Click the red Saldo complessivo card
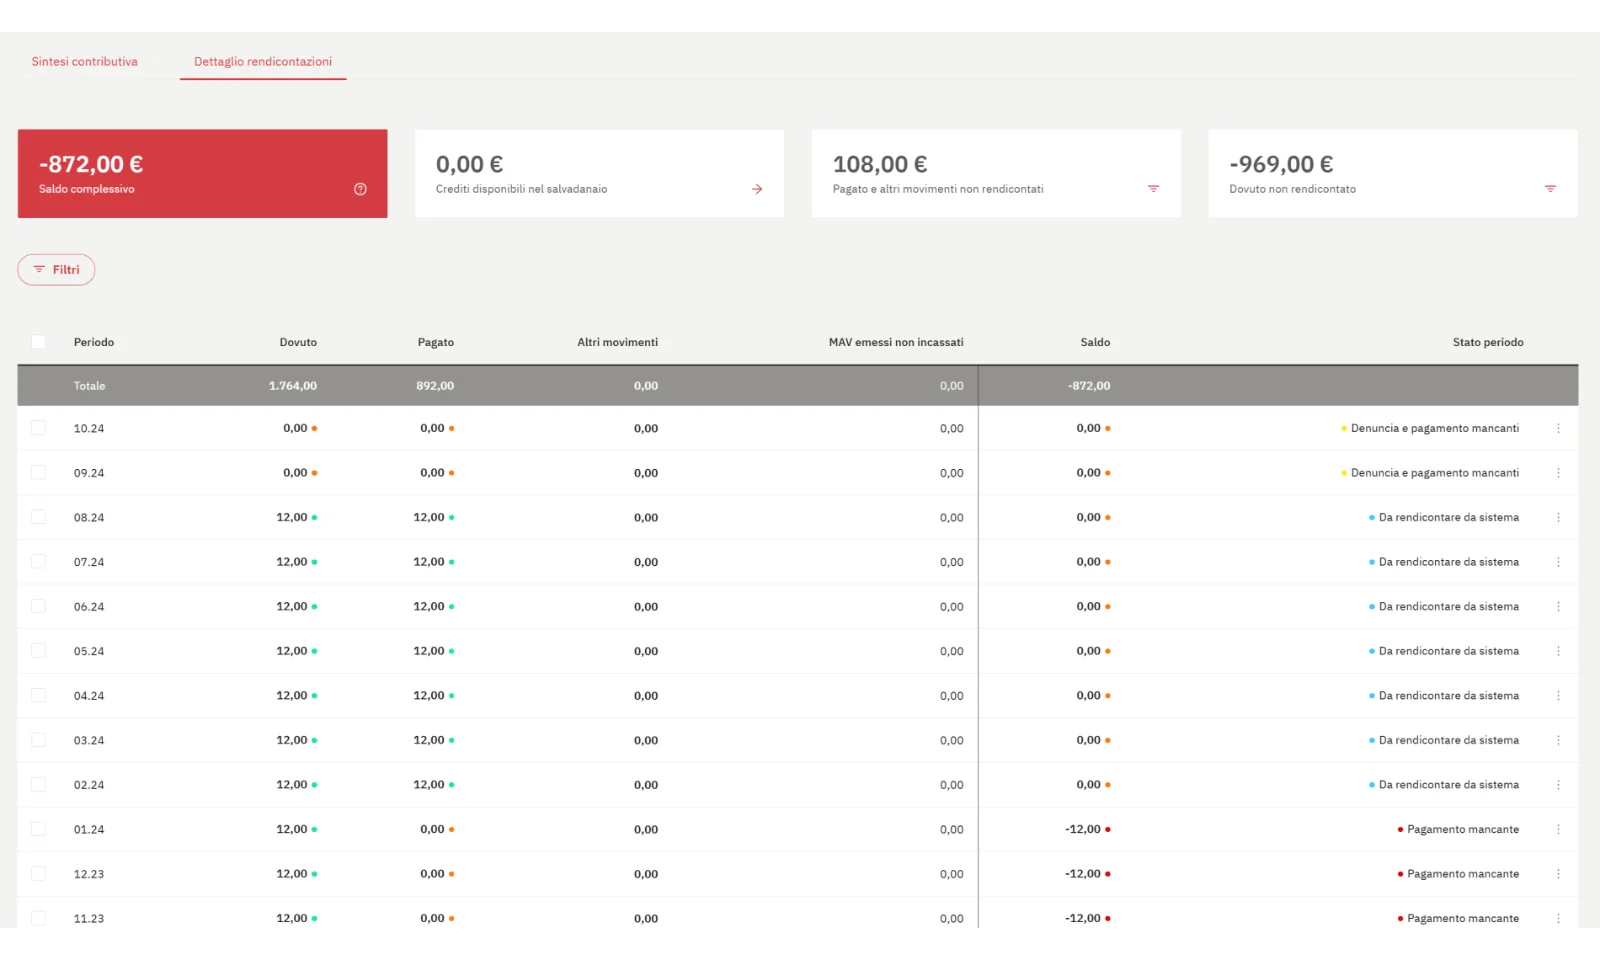The height and width of the screenshot is (960, 1600). pos(202,173)
